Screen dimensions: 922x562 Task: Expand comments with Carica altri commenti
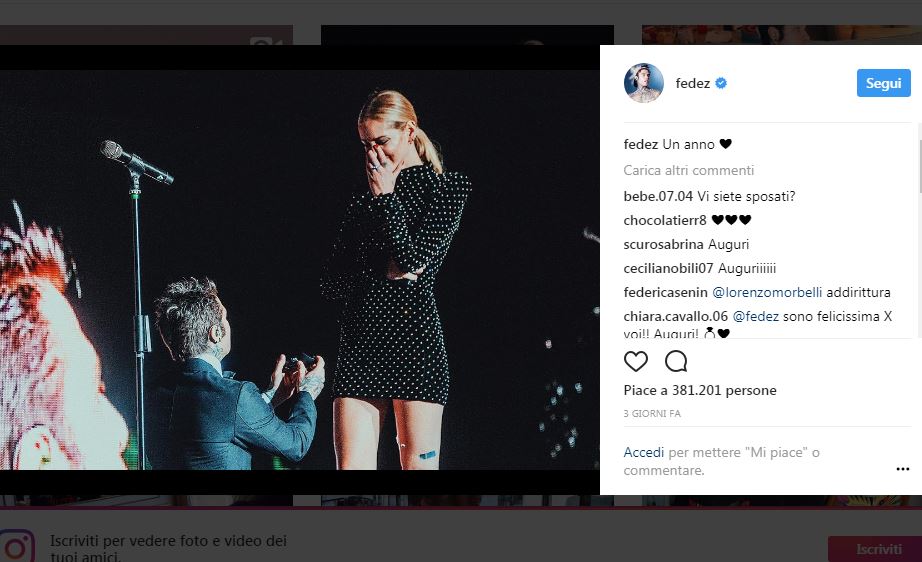click(689, 170)
